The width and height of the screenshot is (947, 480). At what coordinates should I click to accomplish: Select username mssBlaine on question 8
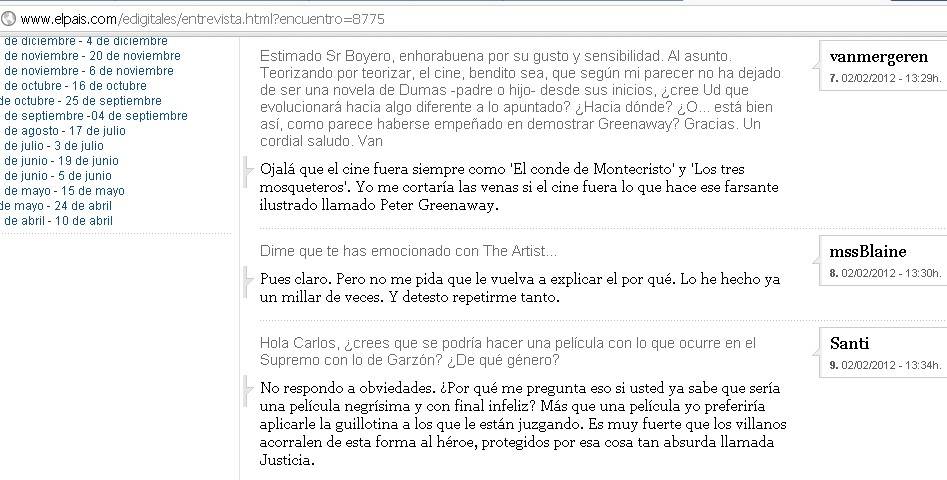pyautogui.click(x=868, y=251)
